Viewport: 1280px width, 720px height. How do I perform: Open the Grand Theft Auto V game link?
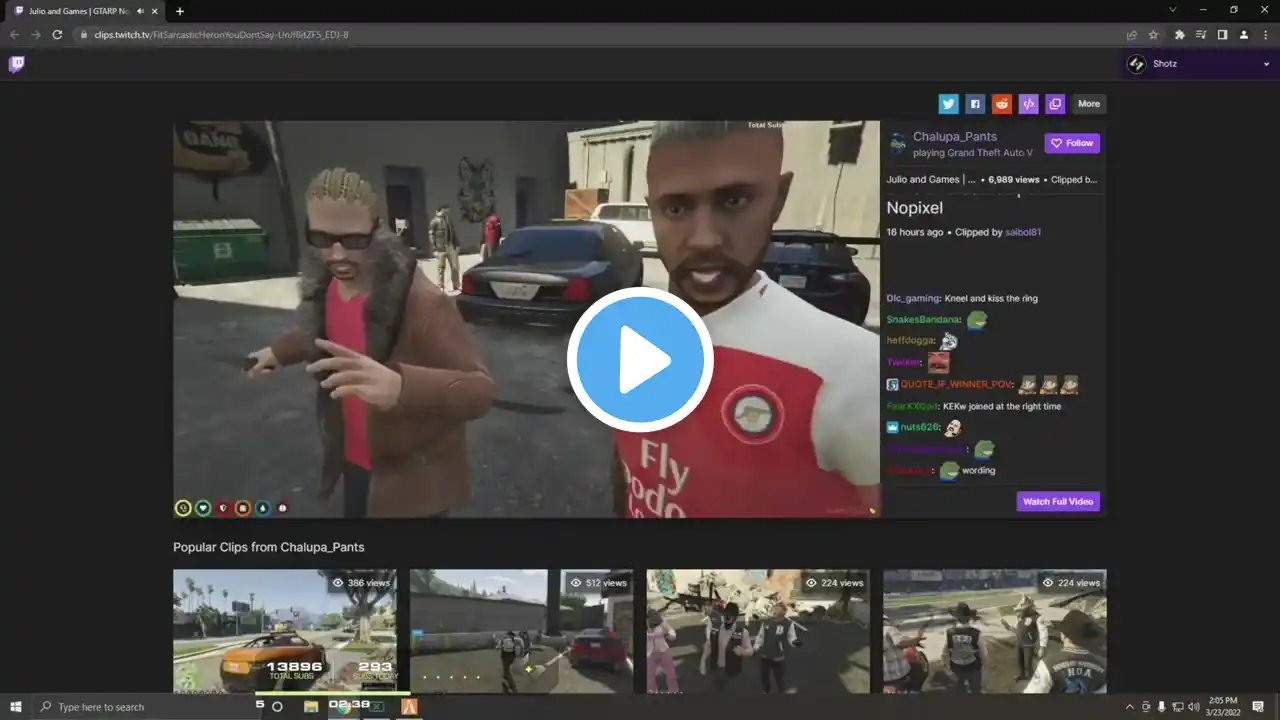point(990,153)
